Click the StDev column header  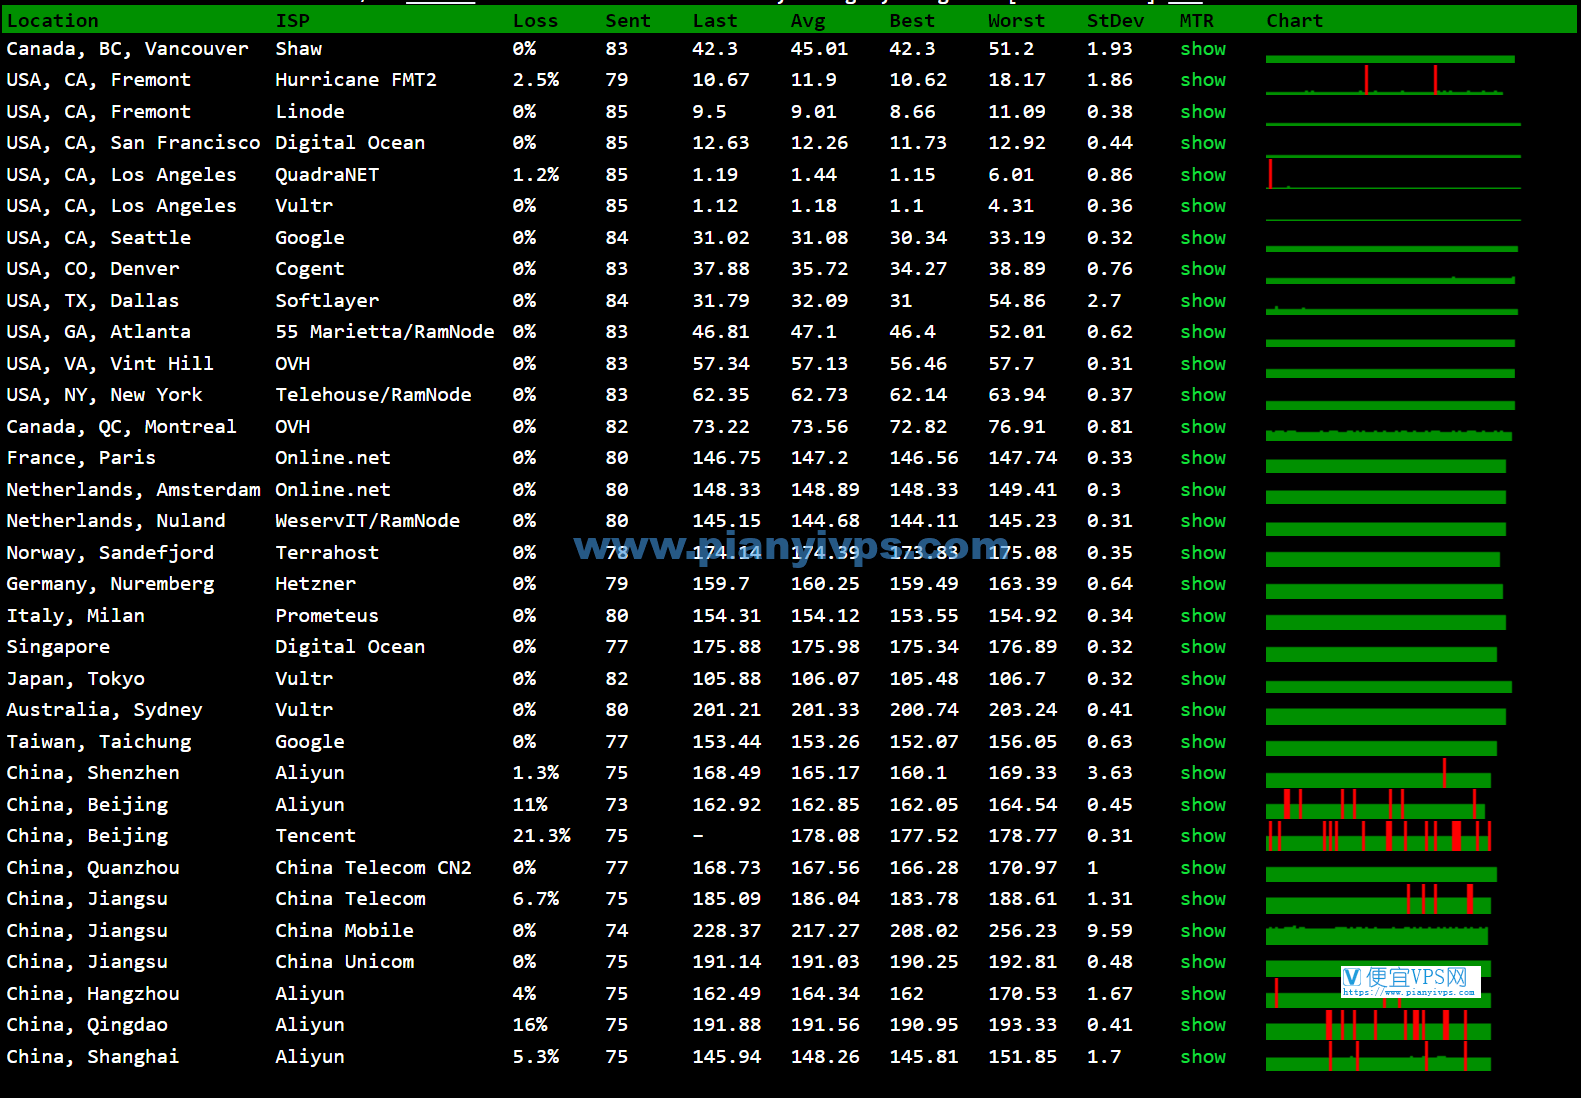coord(1115,21)
